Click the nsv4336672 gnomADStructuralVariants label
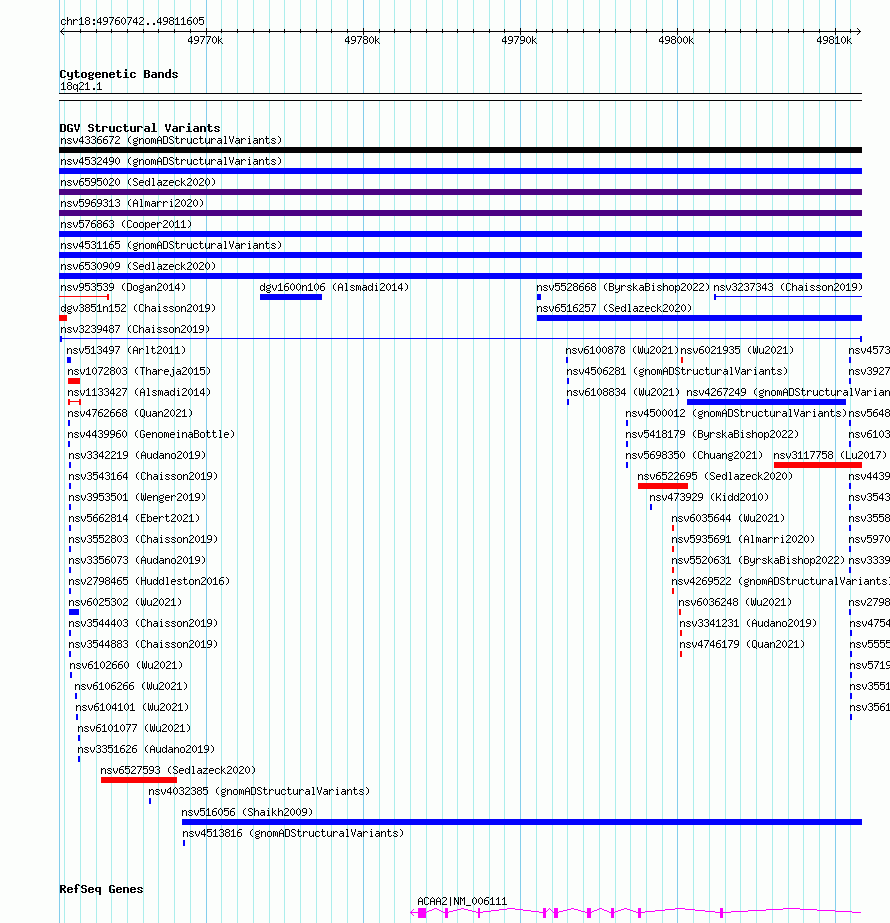Viewport: 890px width, 923px height. click(171, 140)
